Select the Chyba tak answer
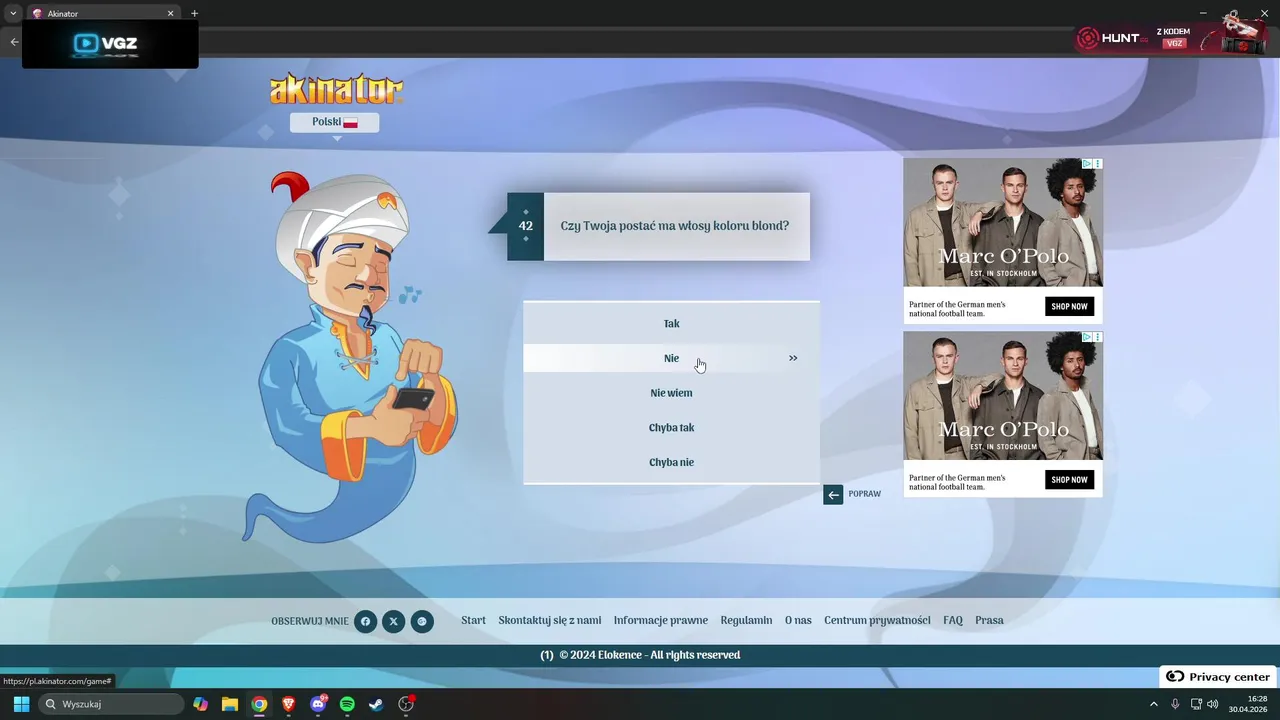 (671, 428)
